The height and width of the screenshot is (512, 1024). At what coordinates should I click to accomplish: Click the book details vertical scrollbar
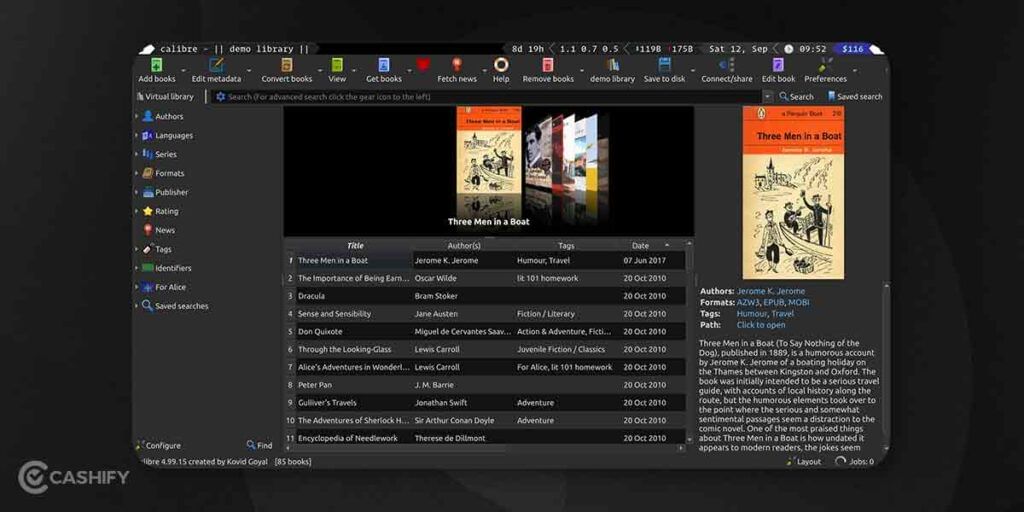pos(886,366)
